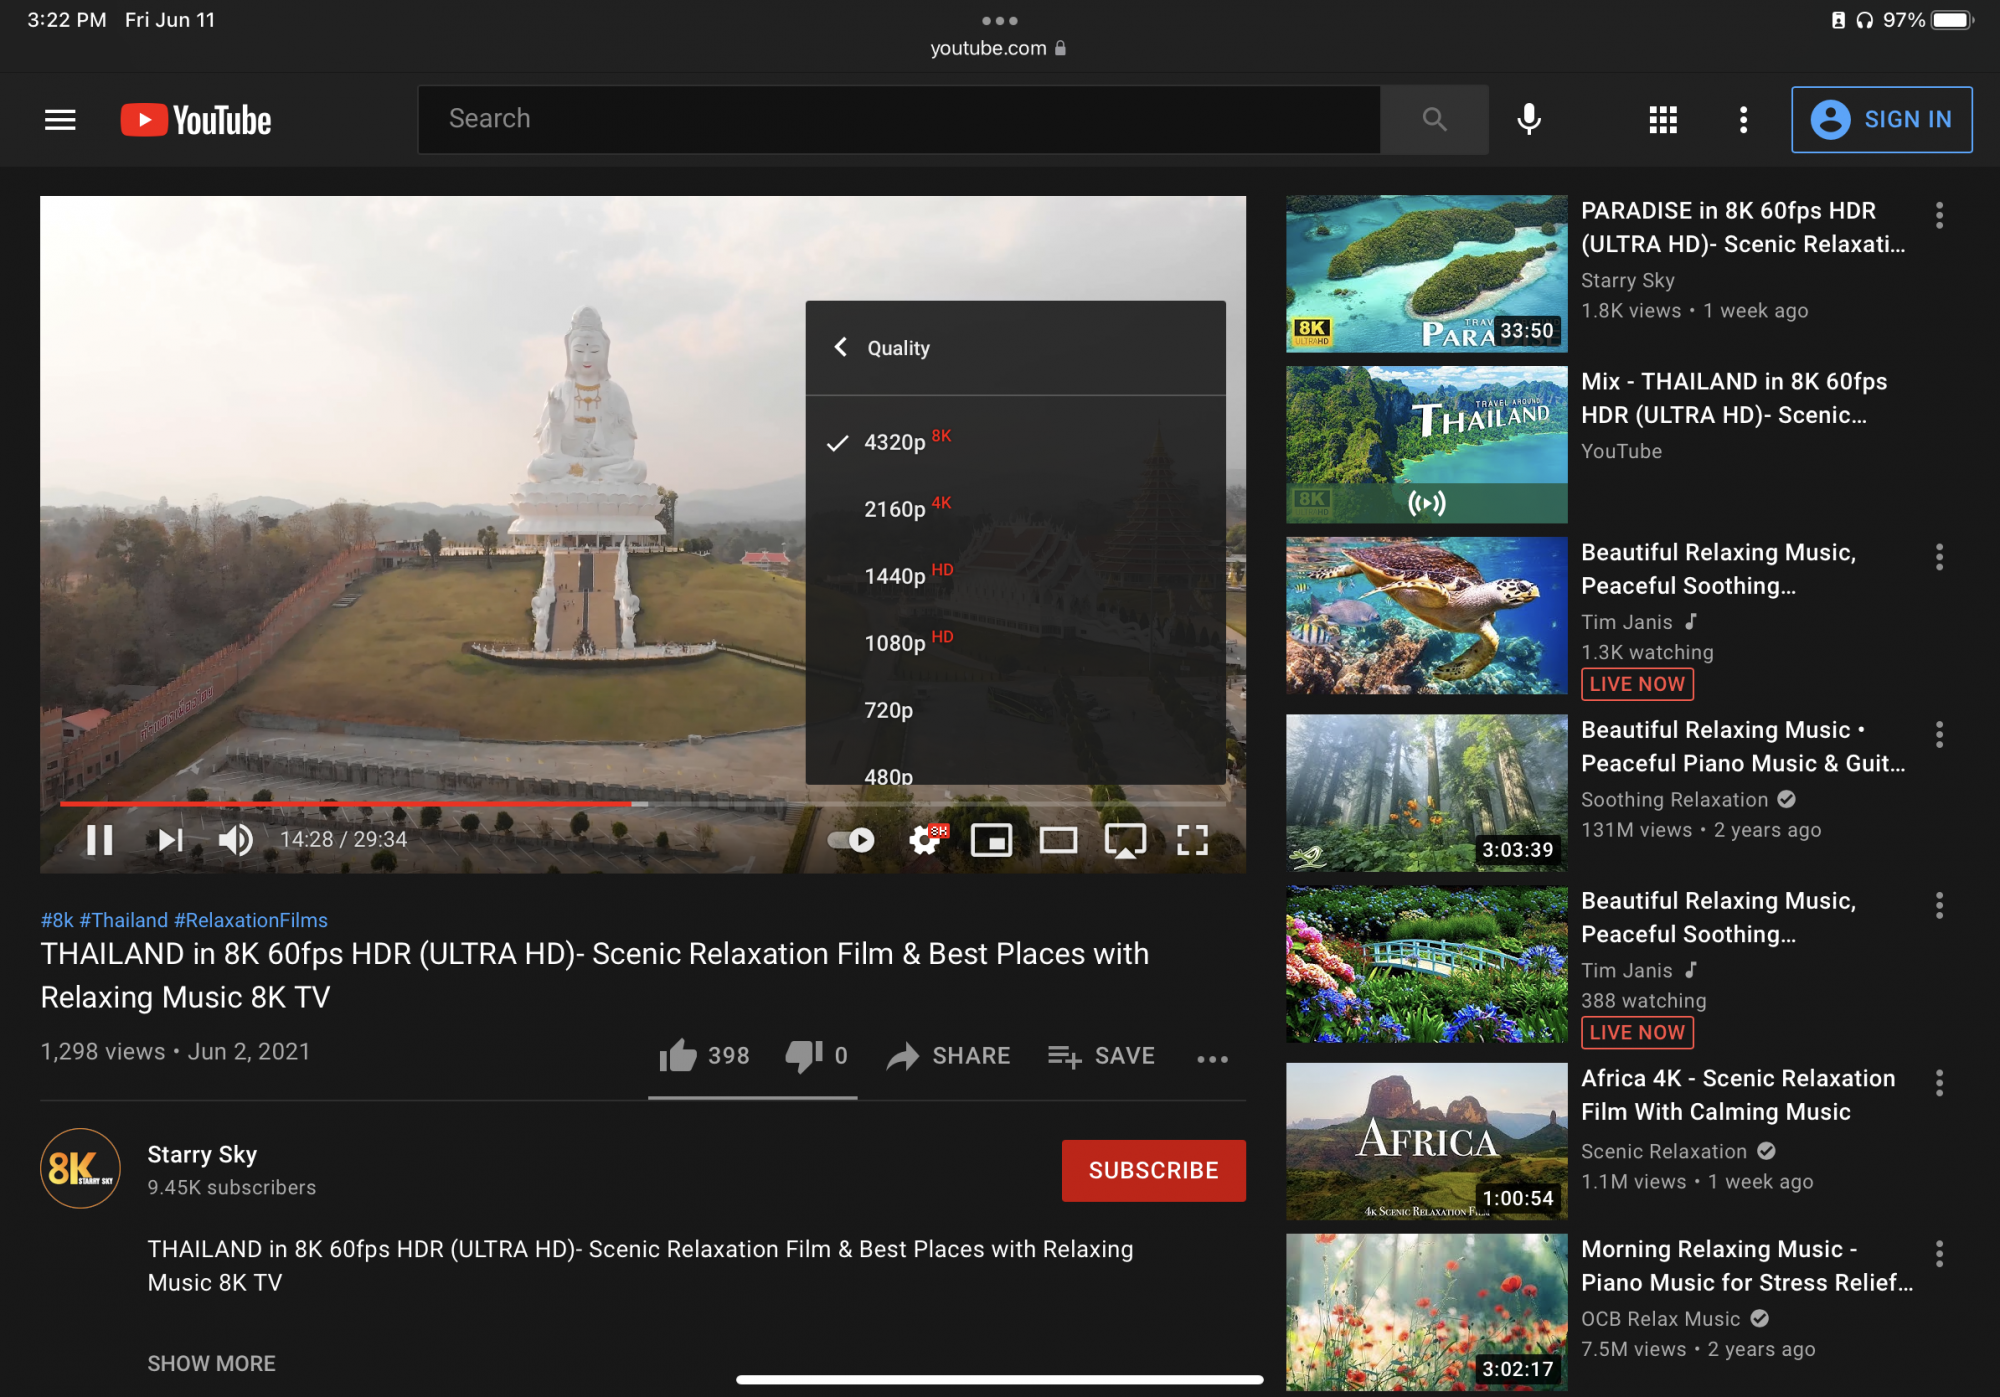Skip to next video
The width and height of the screenshot is (2000, 1397).
pos(170,840)
